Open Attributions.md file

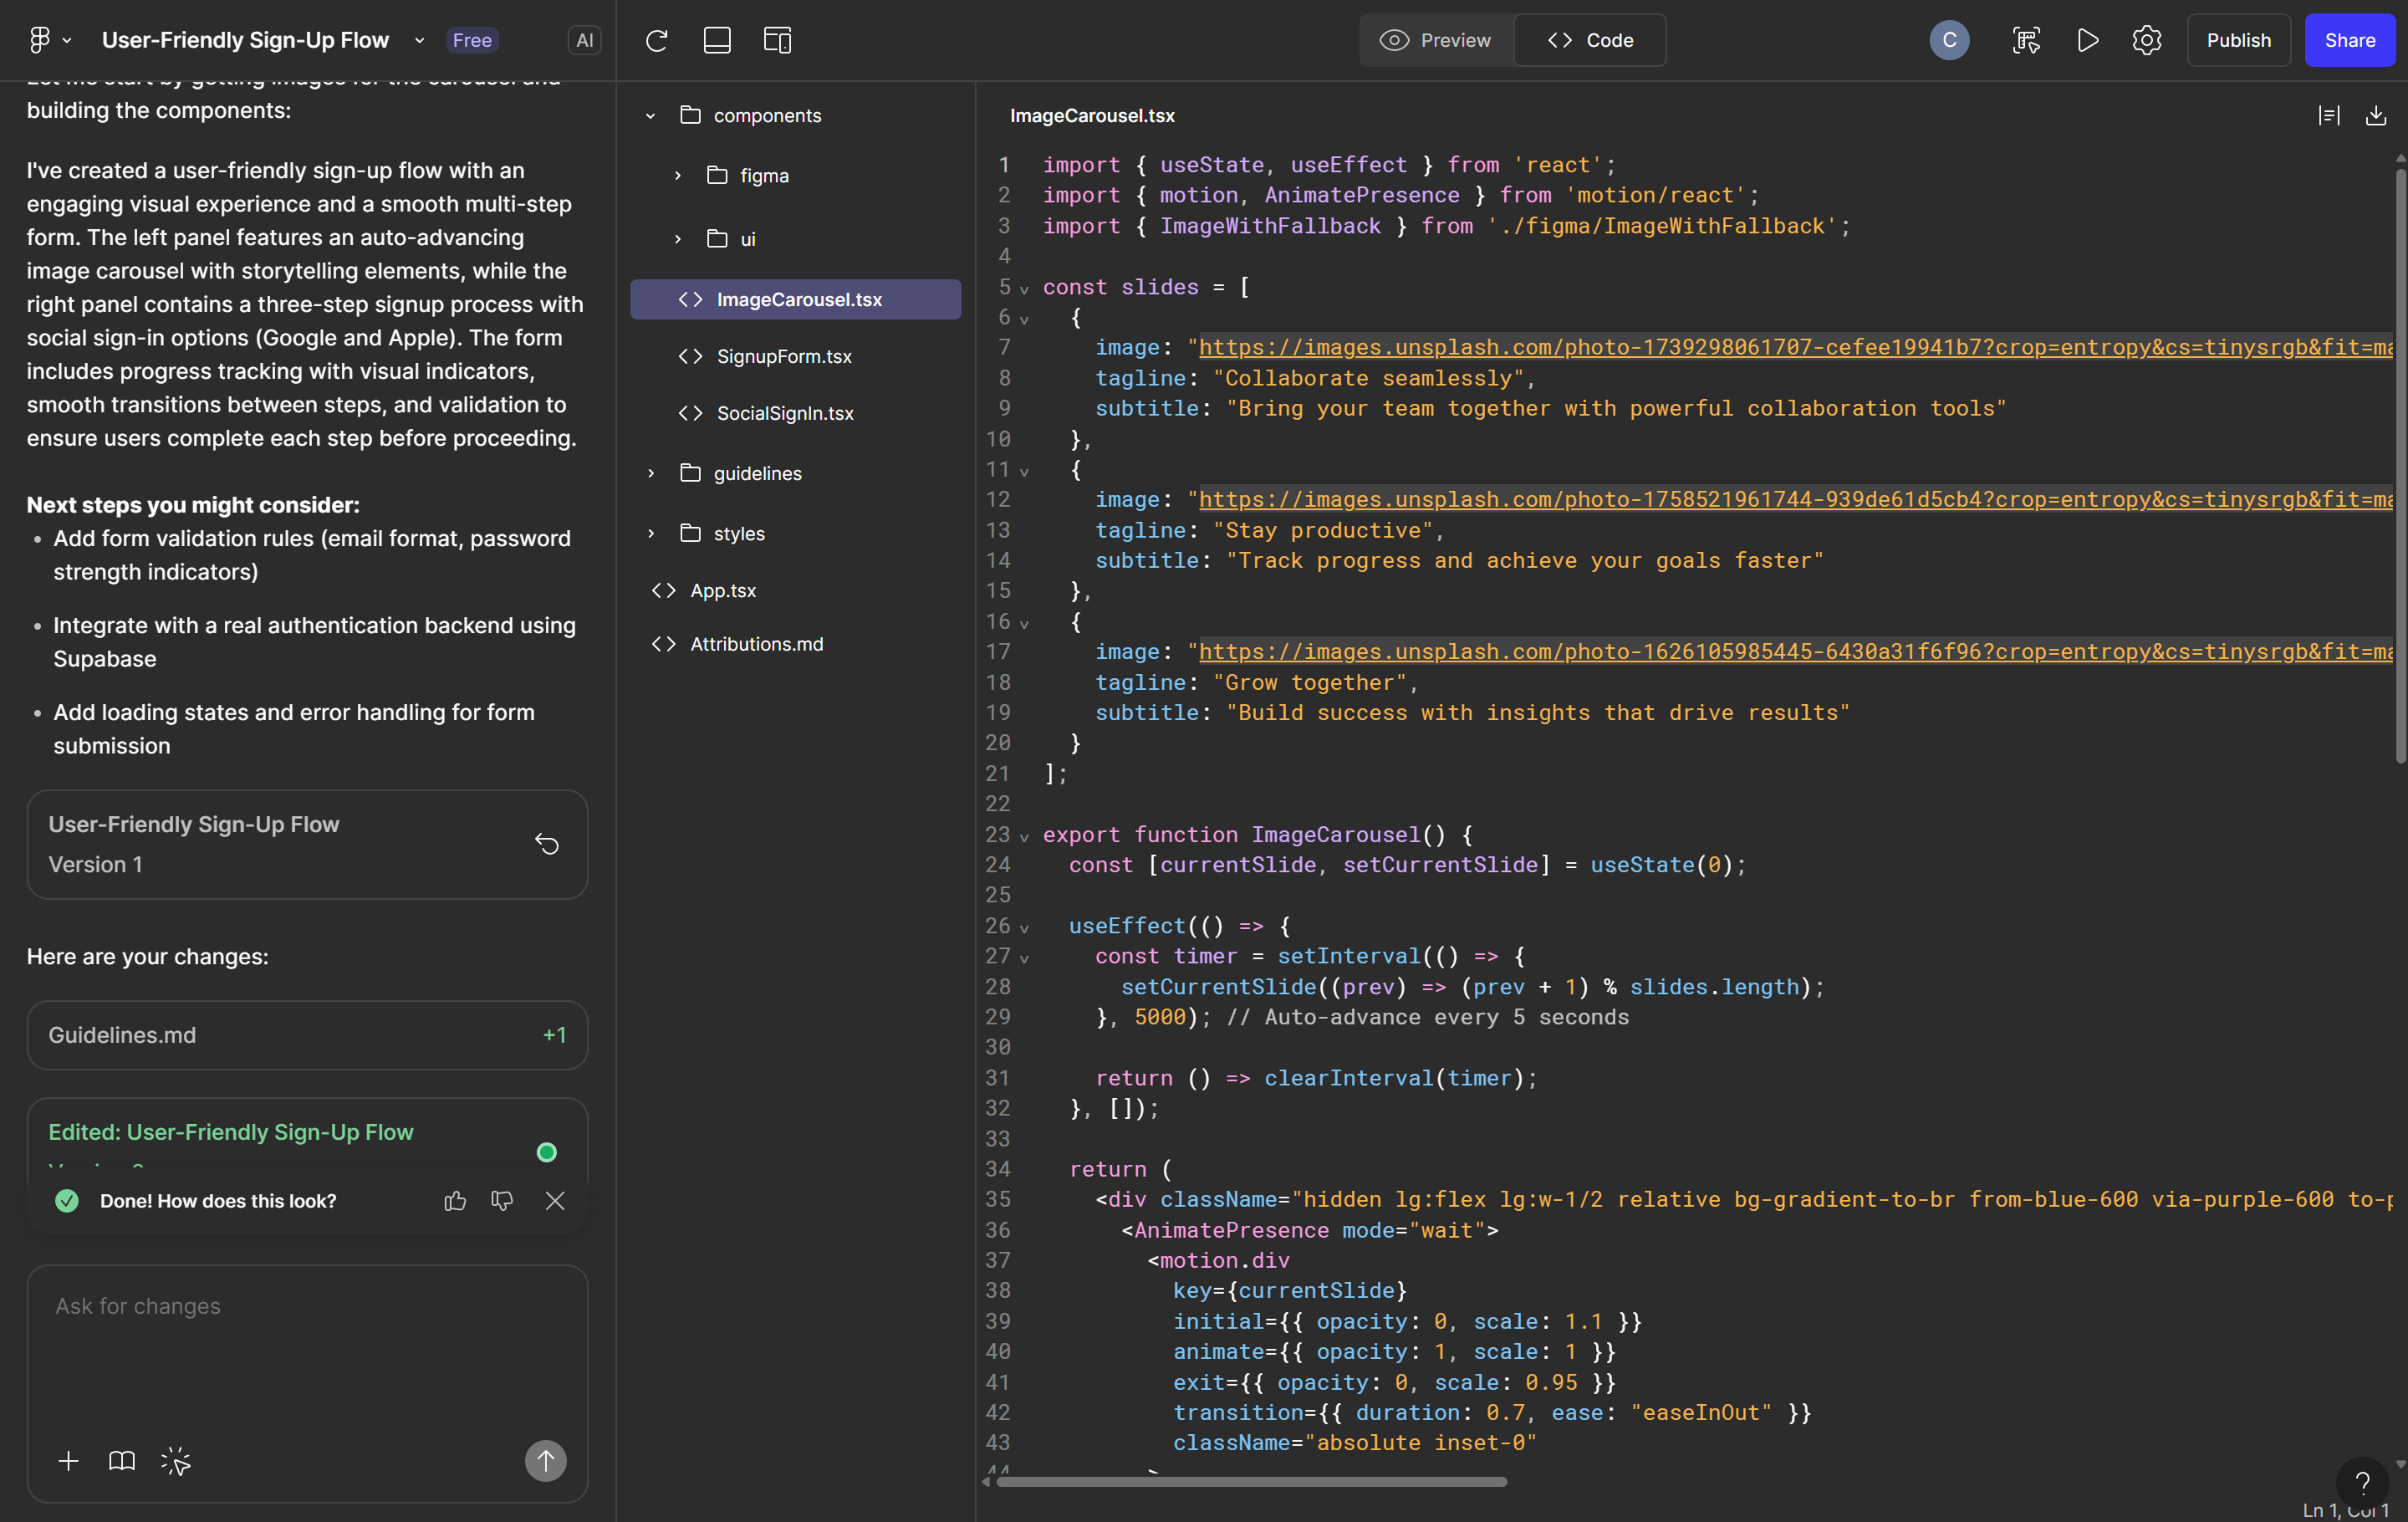coord(795,644)
